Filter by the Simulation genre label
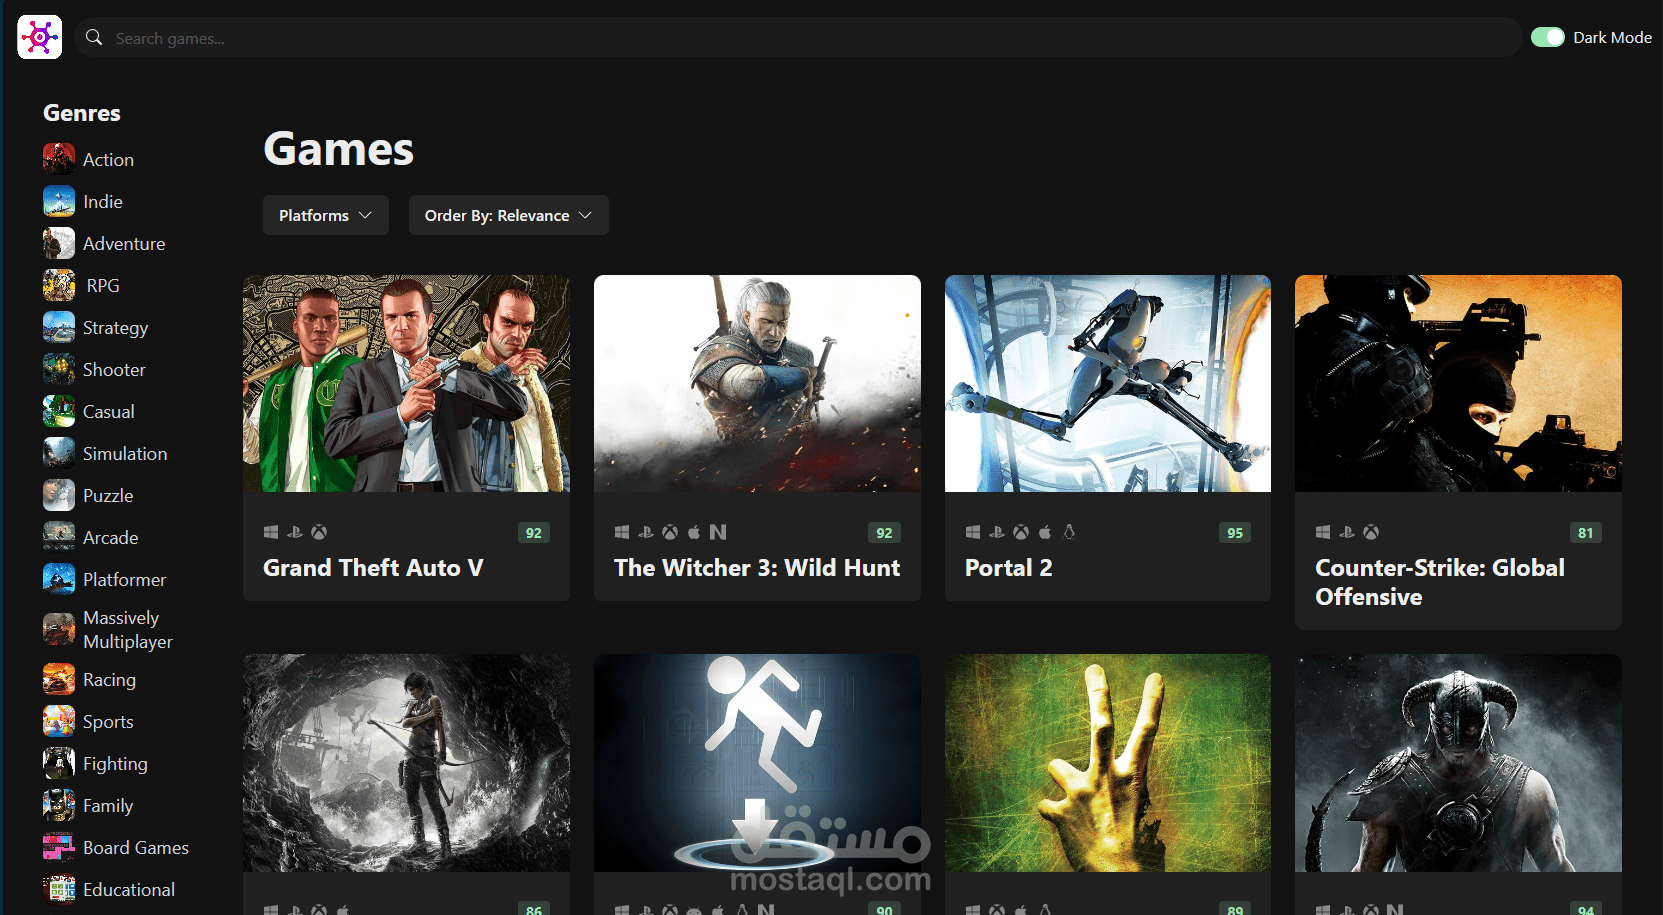 point(125,454)
